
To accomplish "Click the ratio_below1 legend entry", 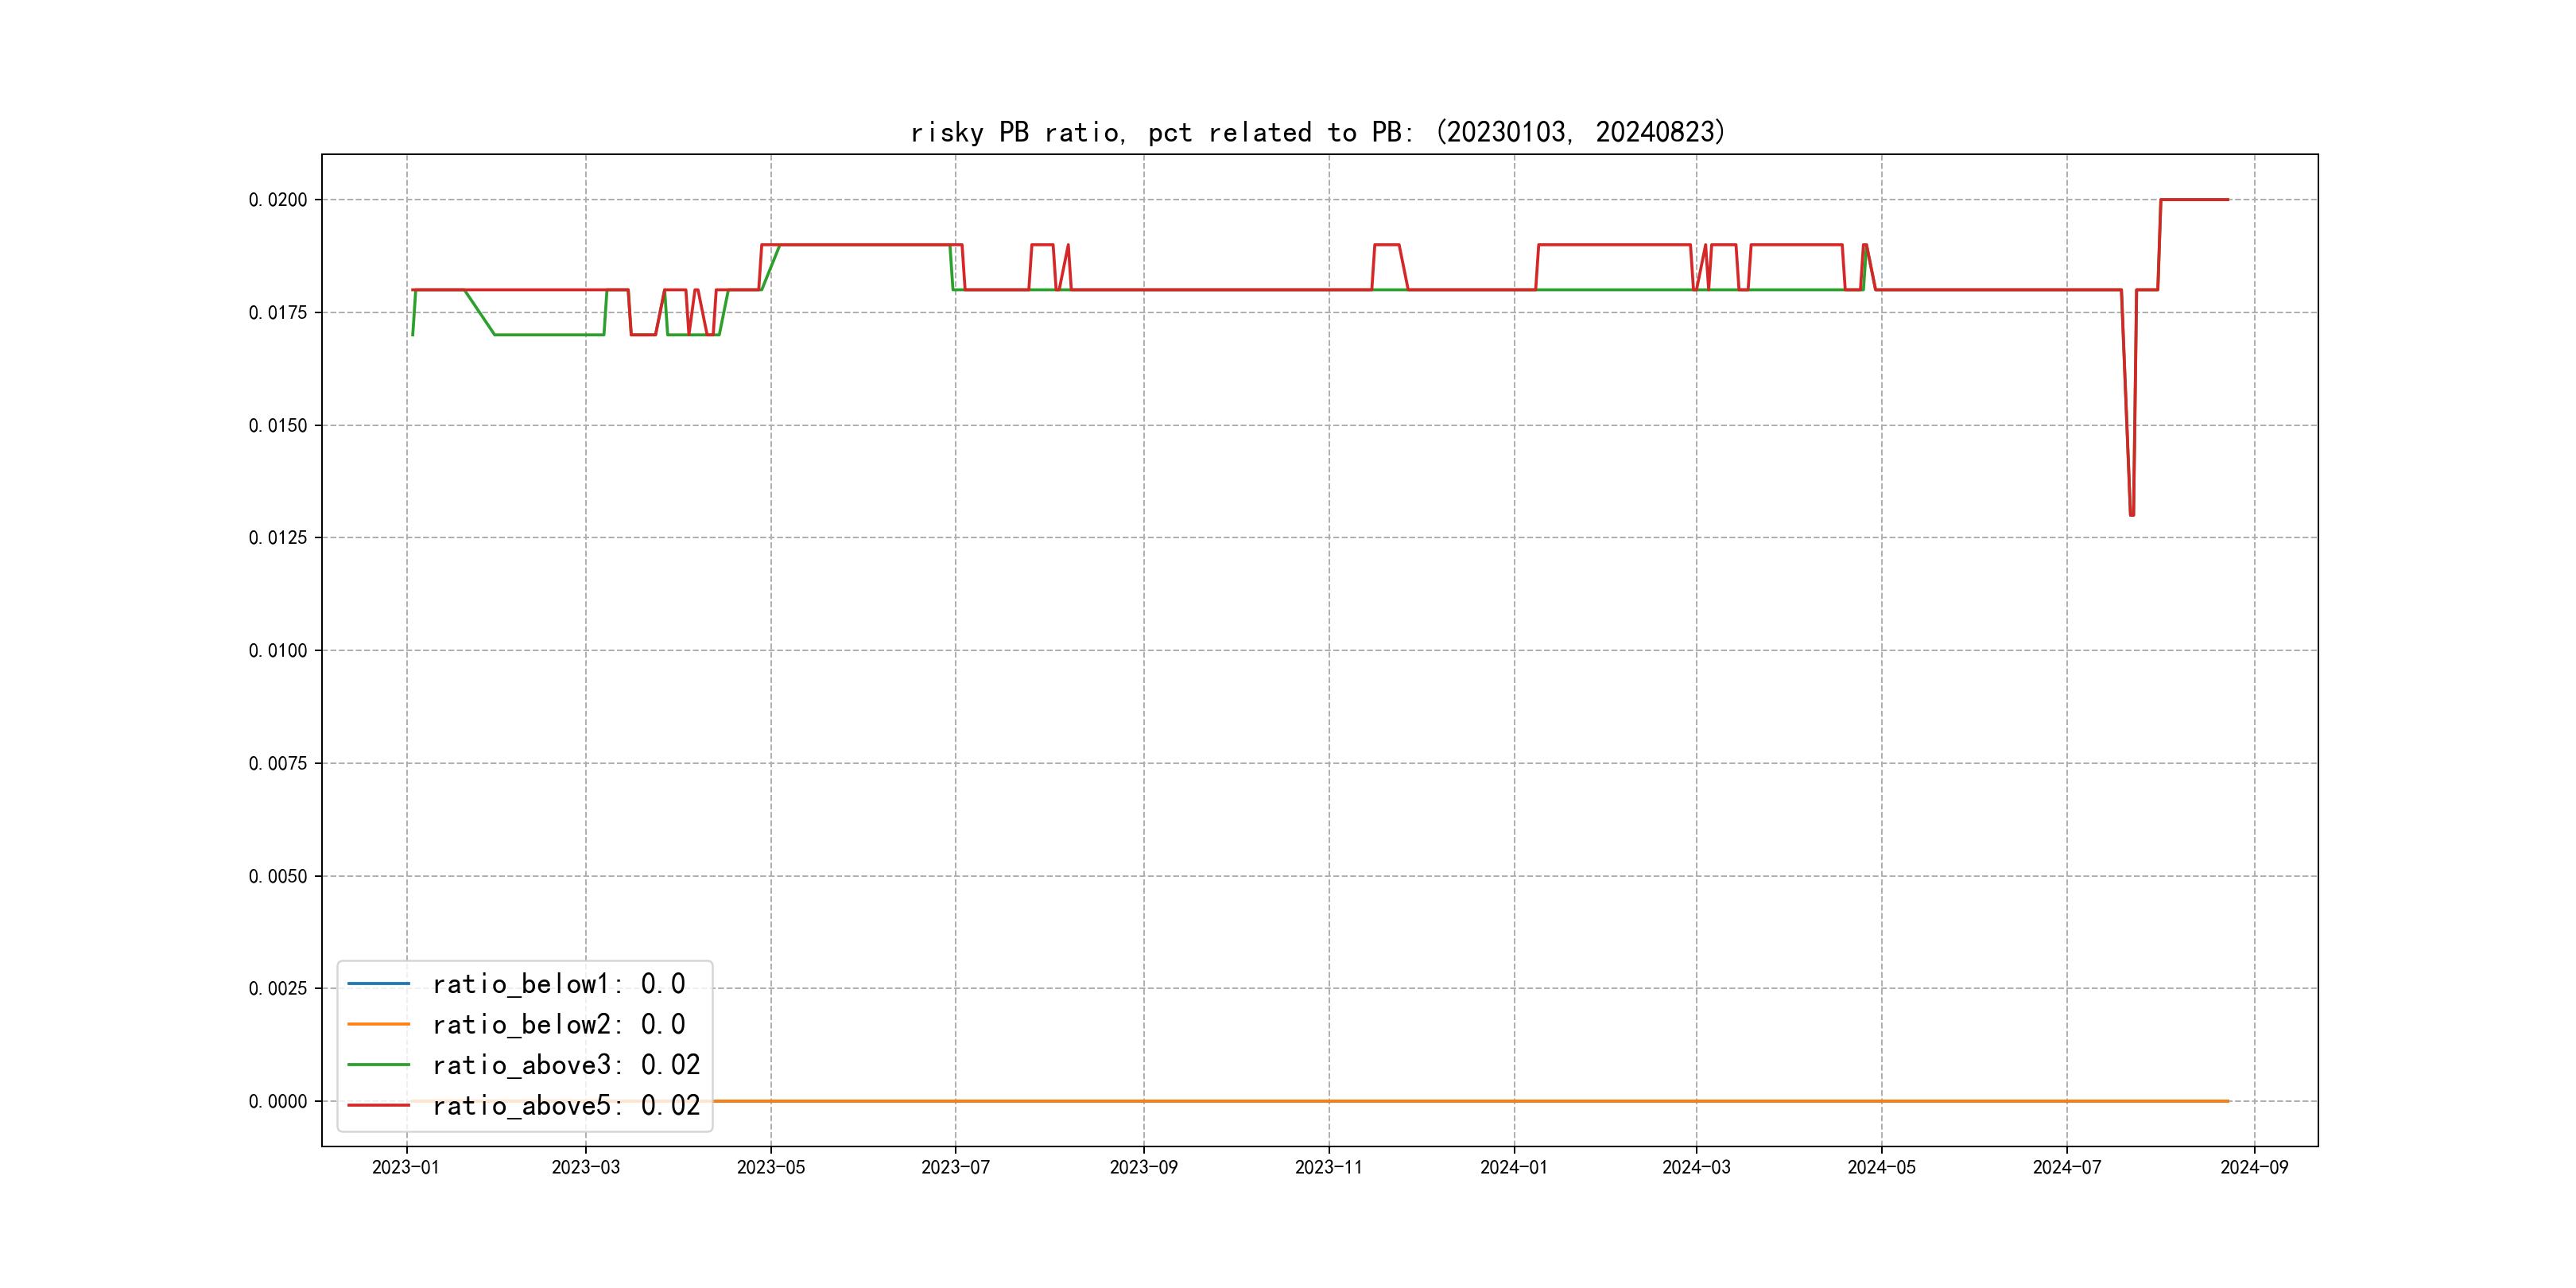I will pyautogui.click(x=558, y=984).
